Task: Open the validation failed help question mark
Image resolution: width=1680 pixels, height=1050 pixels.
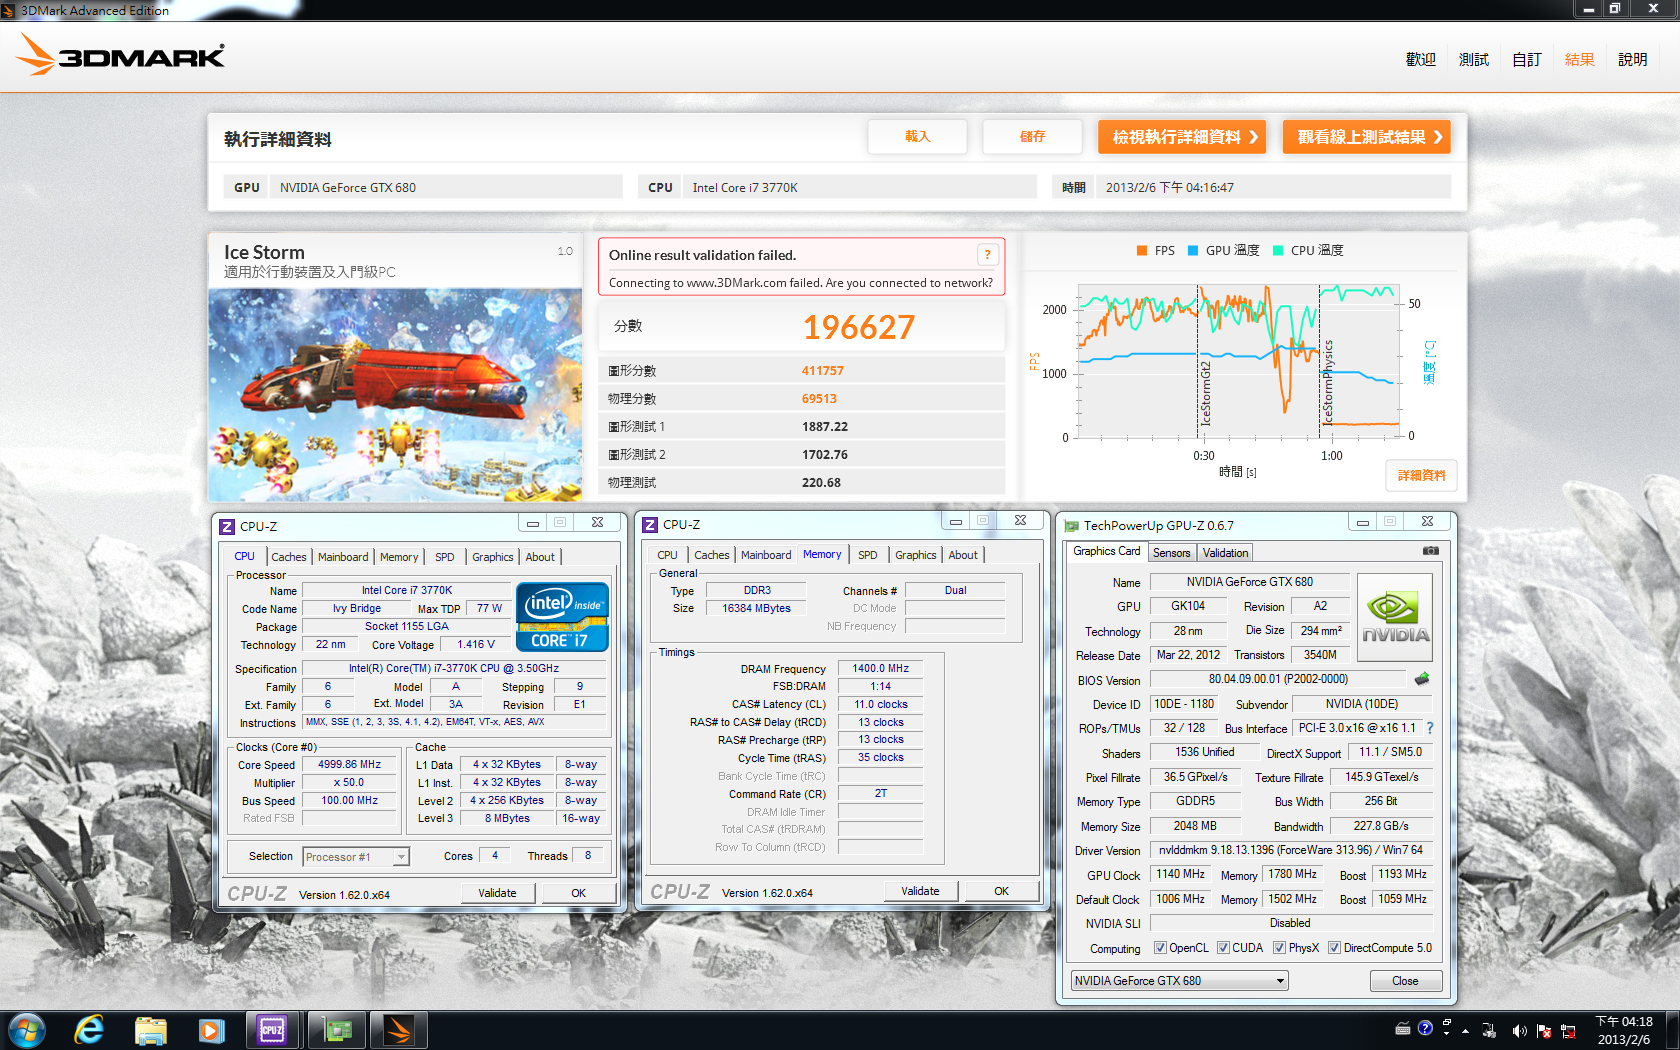Action: 987,255
